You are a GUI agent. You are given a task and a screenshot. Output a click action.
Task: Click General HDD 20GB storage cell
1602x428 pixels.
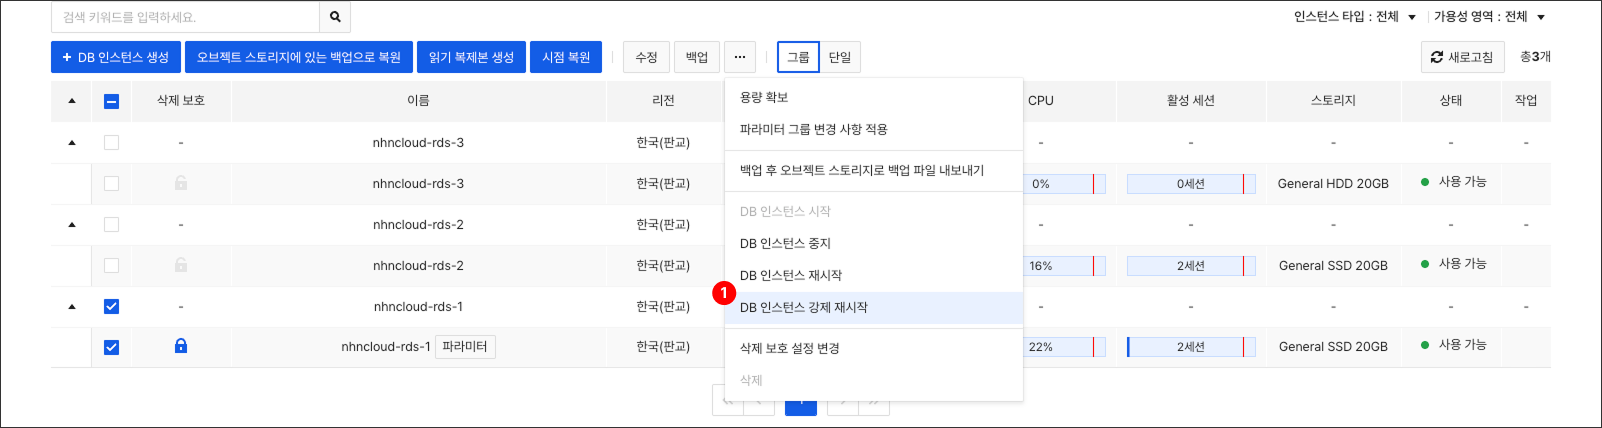pos(1333,184)
